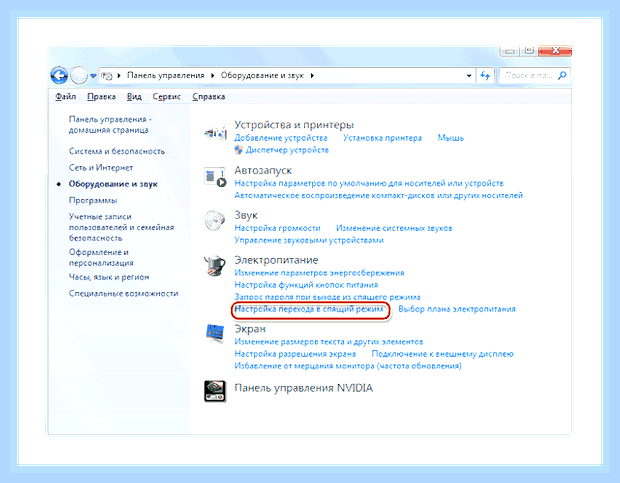Click the Автозапуск icon
The image size is (620, 483).
tap(215, 177)
